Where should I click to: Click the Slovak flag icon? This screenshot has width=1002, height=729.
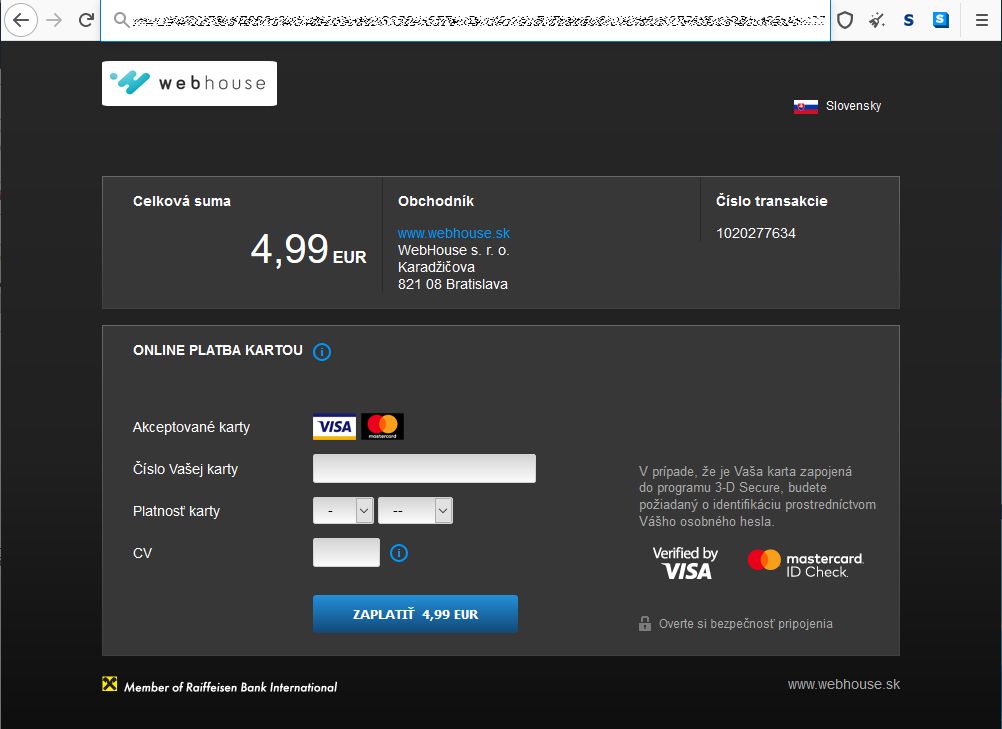[x=805, y=106]
